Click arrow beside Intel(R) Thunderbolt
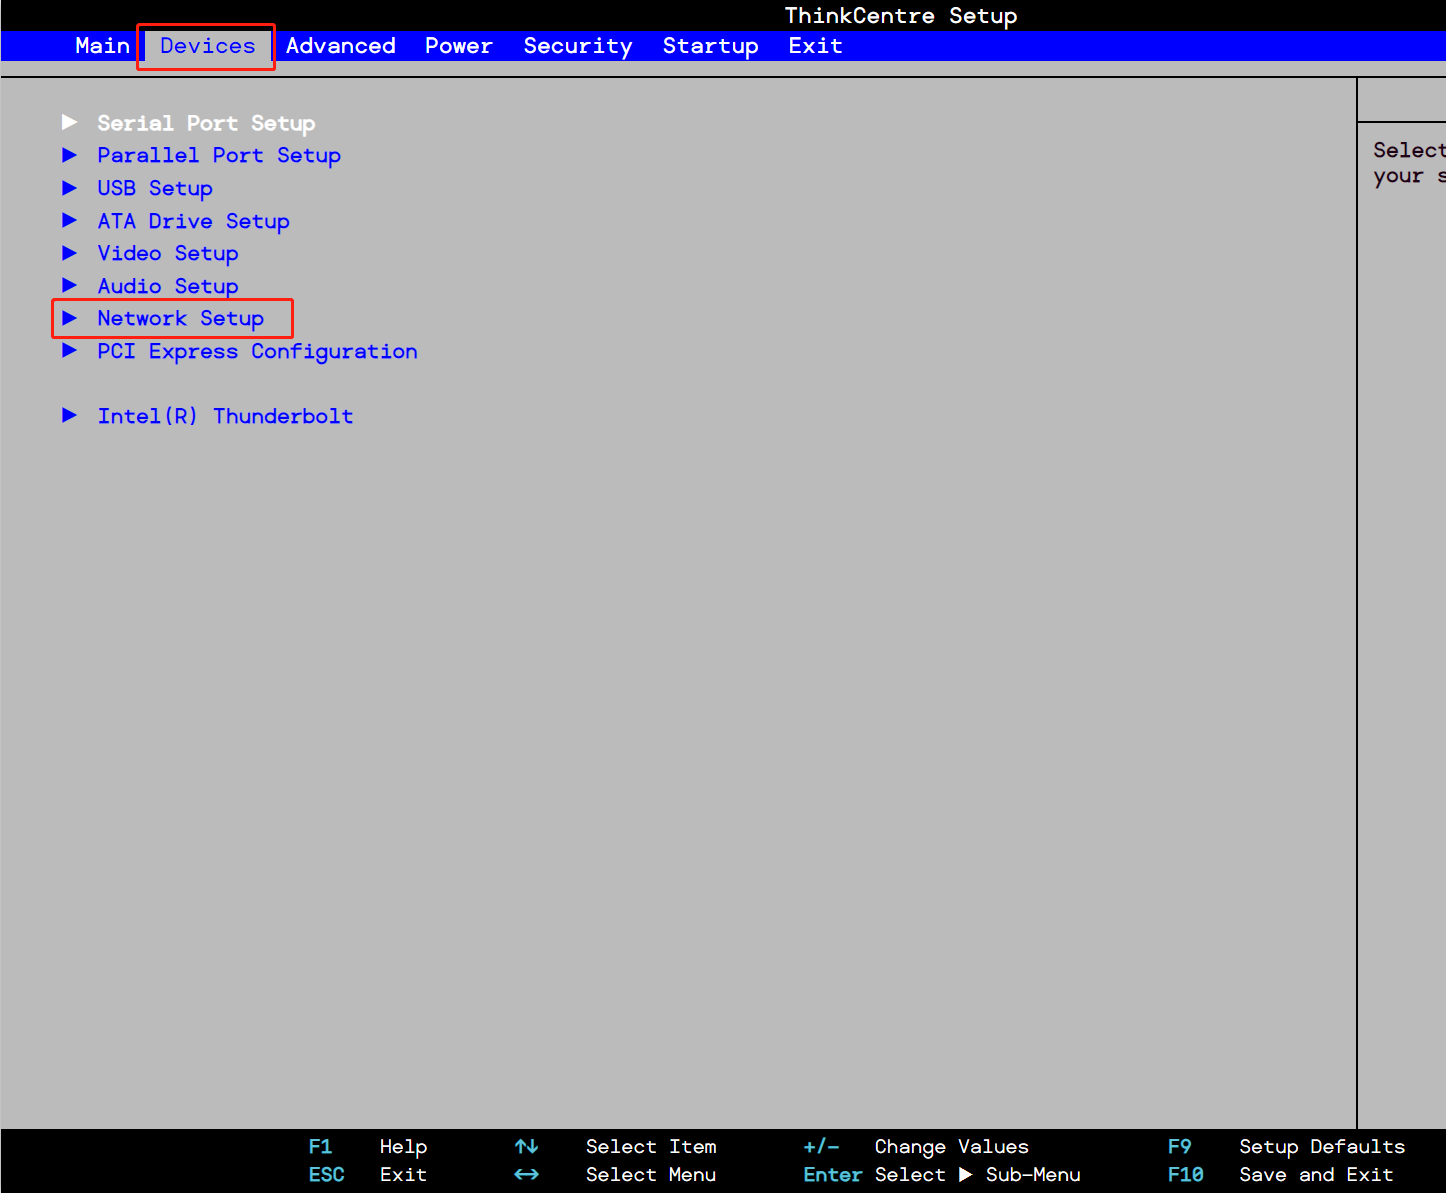1446x1193 pixels. click(x=69, y=415)
